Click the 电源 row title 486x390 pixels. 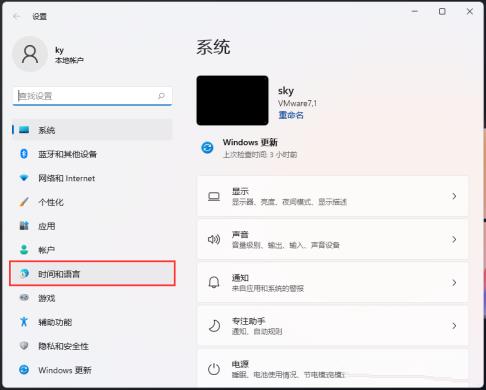point(240,364)
